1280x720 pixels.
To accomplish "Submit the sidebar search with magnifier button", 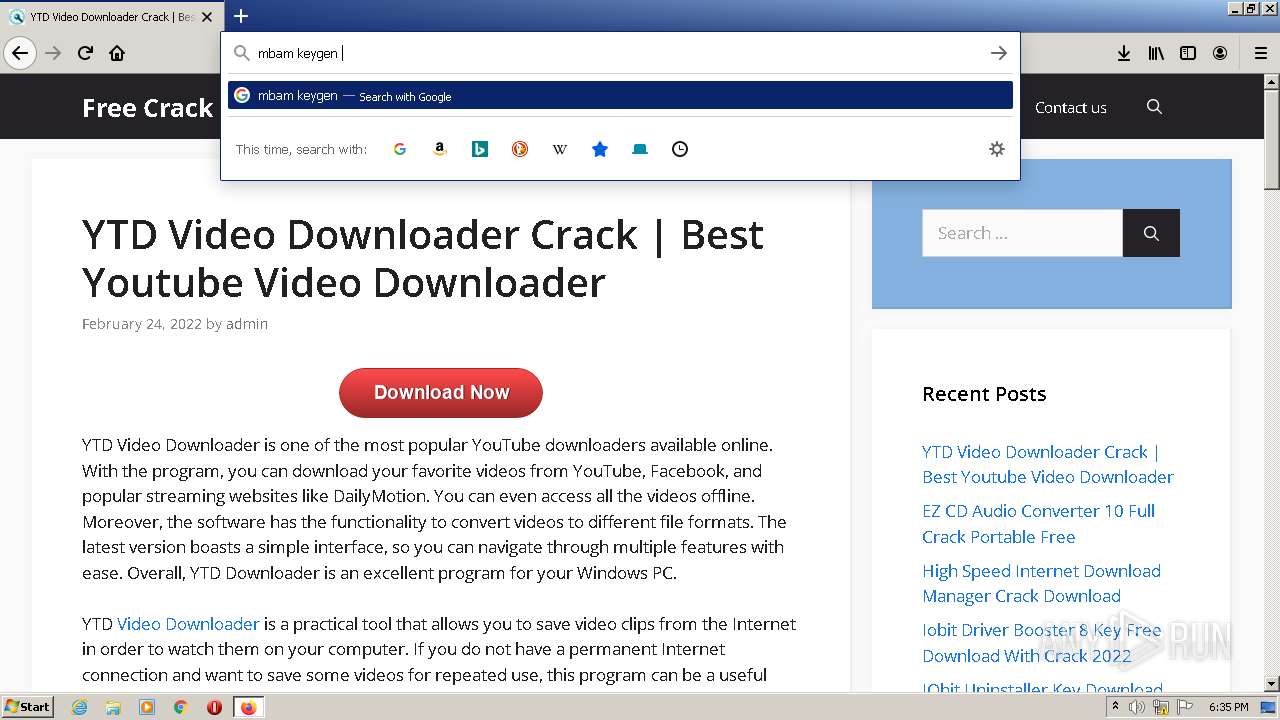I will click(1151, 233).
